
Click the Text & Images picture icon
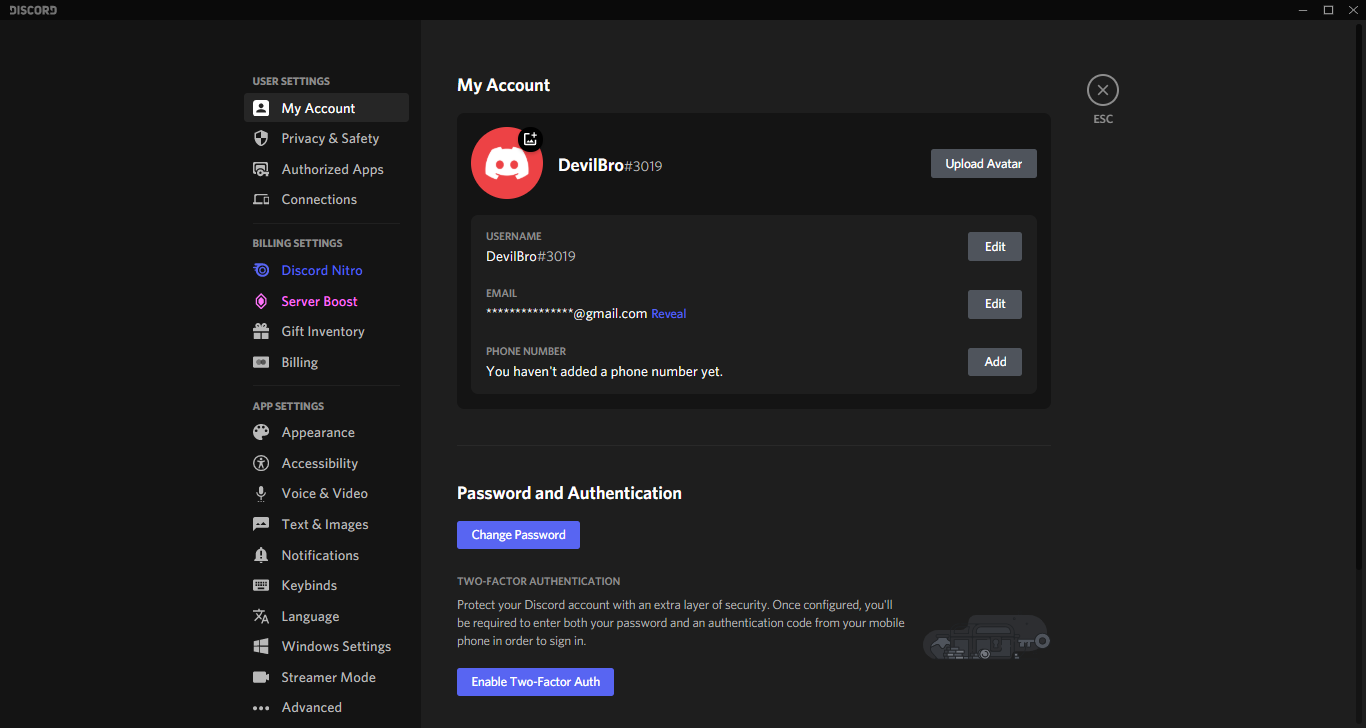261,524
